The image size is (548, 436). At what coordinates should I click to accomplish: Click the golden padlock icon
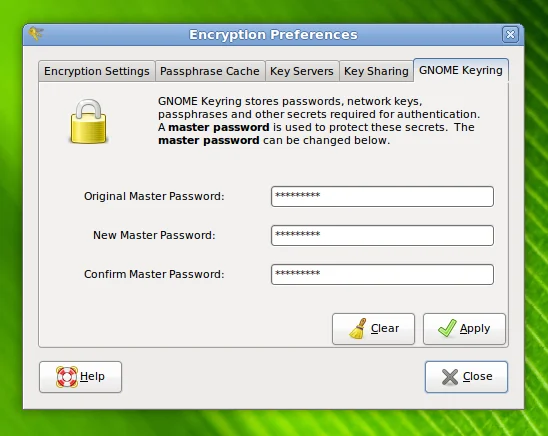coord(88,121)
